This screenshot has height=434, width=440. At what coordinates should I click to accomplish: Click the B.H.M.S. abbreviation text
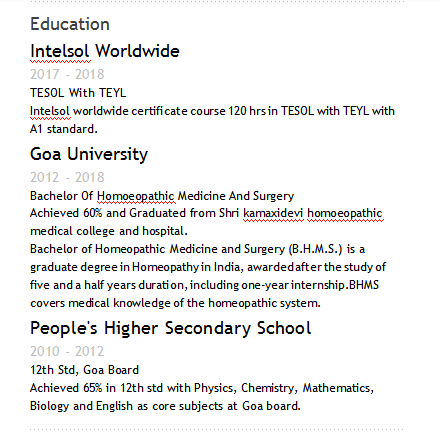pos(316,249)
